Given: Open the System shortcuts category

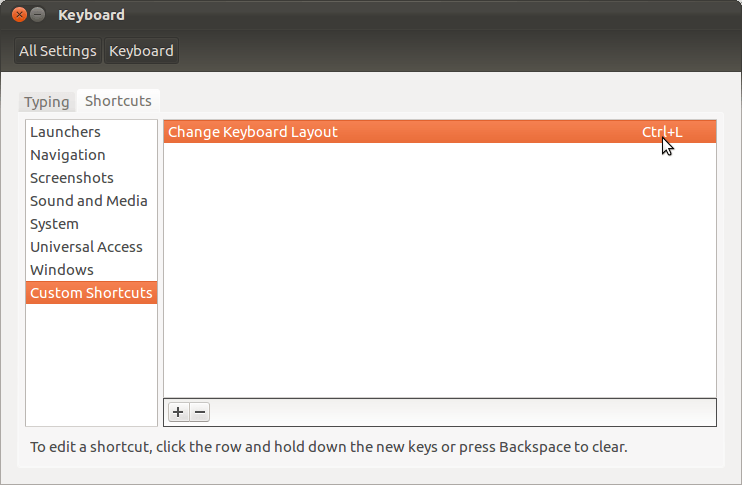Looking at the screenshot, I should pyautogui.click(x=54, y=224).
